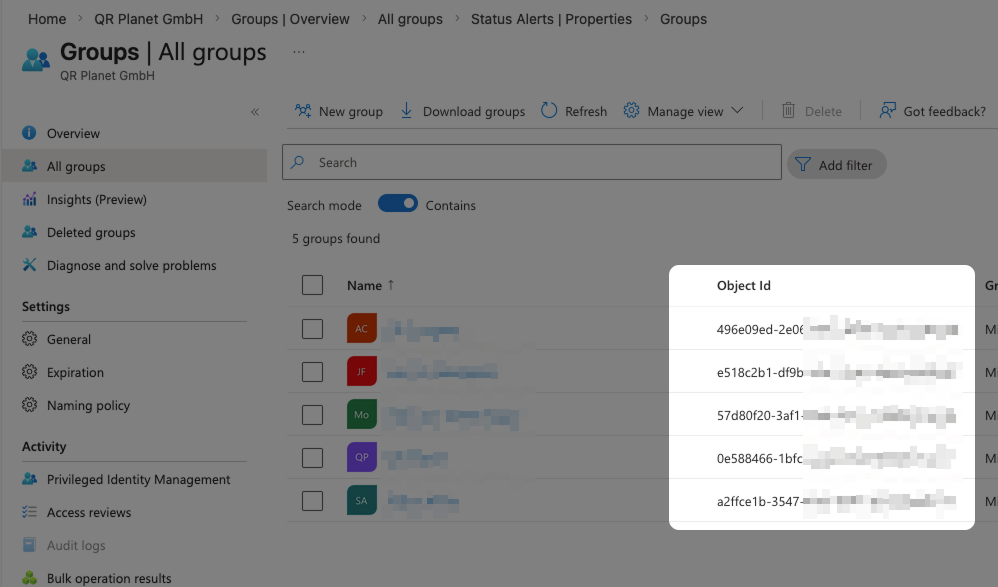Toggle the Name column sort order

pos(368,285)
